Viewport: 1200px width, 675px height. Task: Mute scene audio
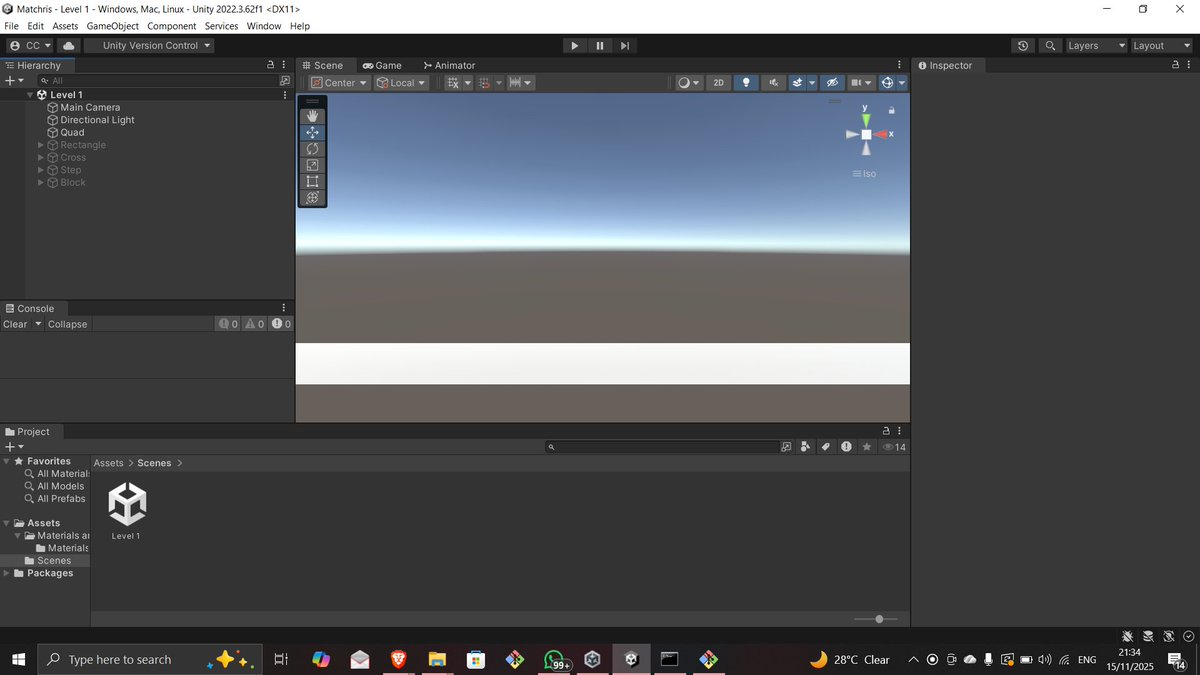[773, 82]
